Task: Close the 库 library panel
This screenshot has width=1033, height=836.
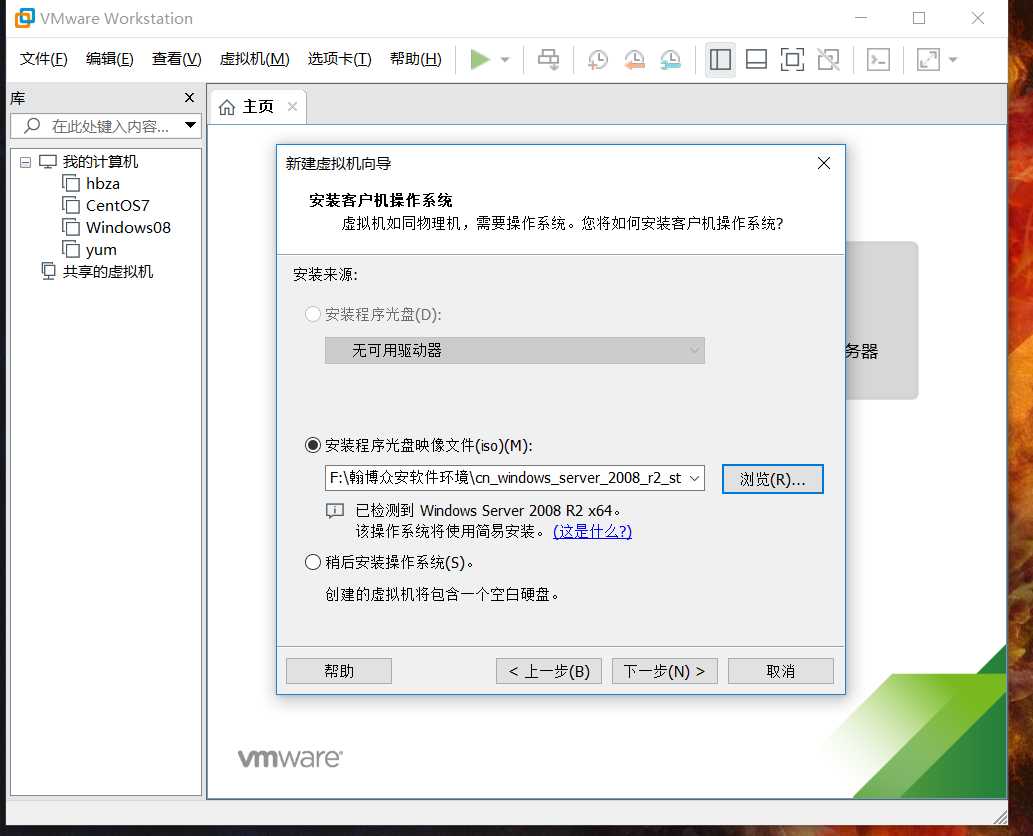Action: point(190,98)
